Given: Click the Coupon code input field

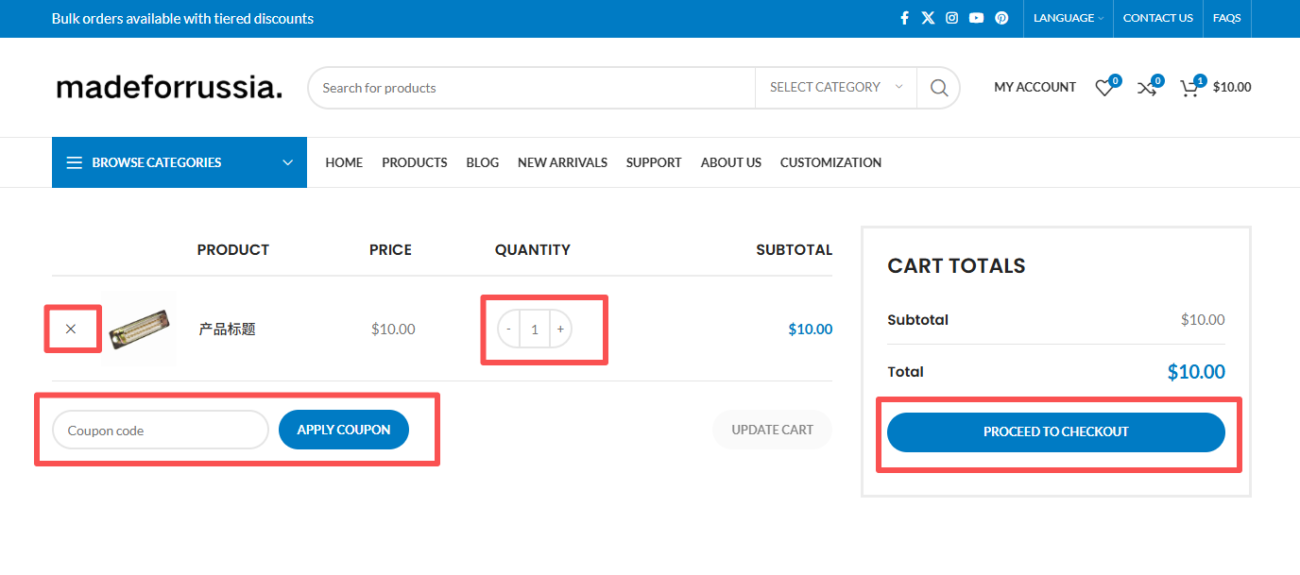Looking at the screenshot, I should point(160,430).
